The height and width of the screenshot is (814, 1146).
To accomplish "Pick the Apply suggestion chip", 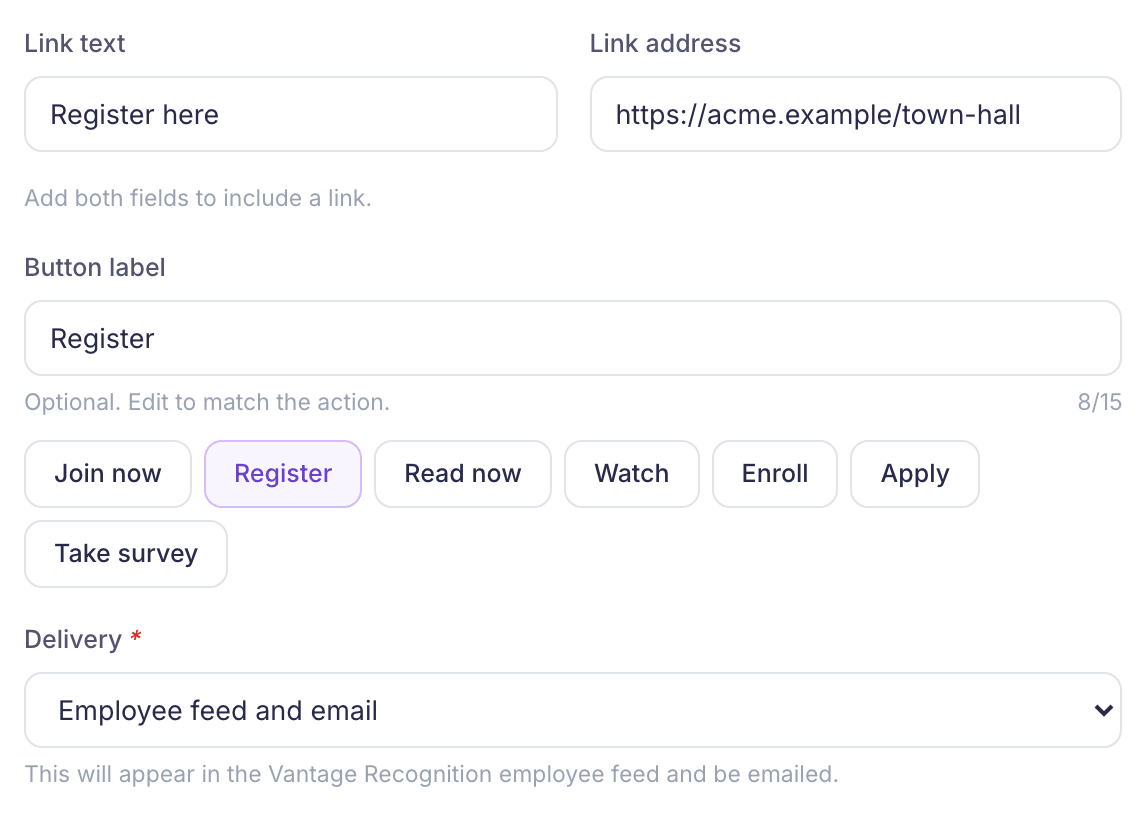I will (915, 473).
